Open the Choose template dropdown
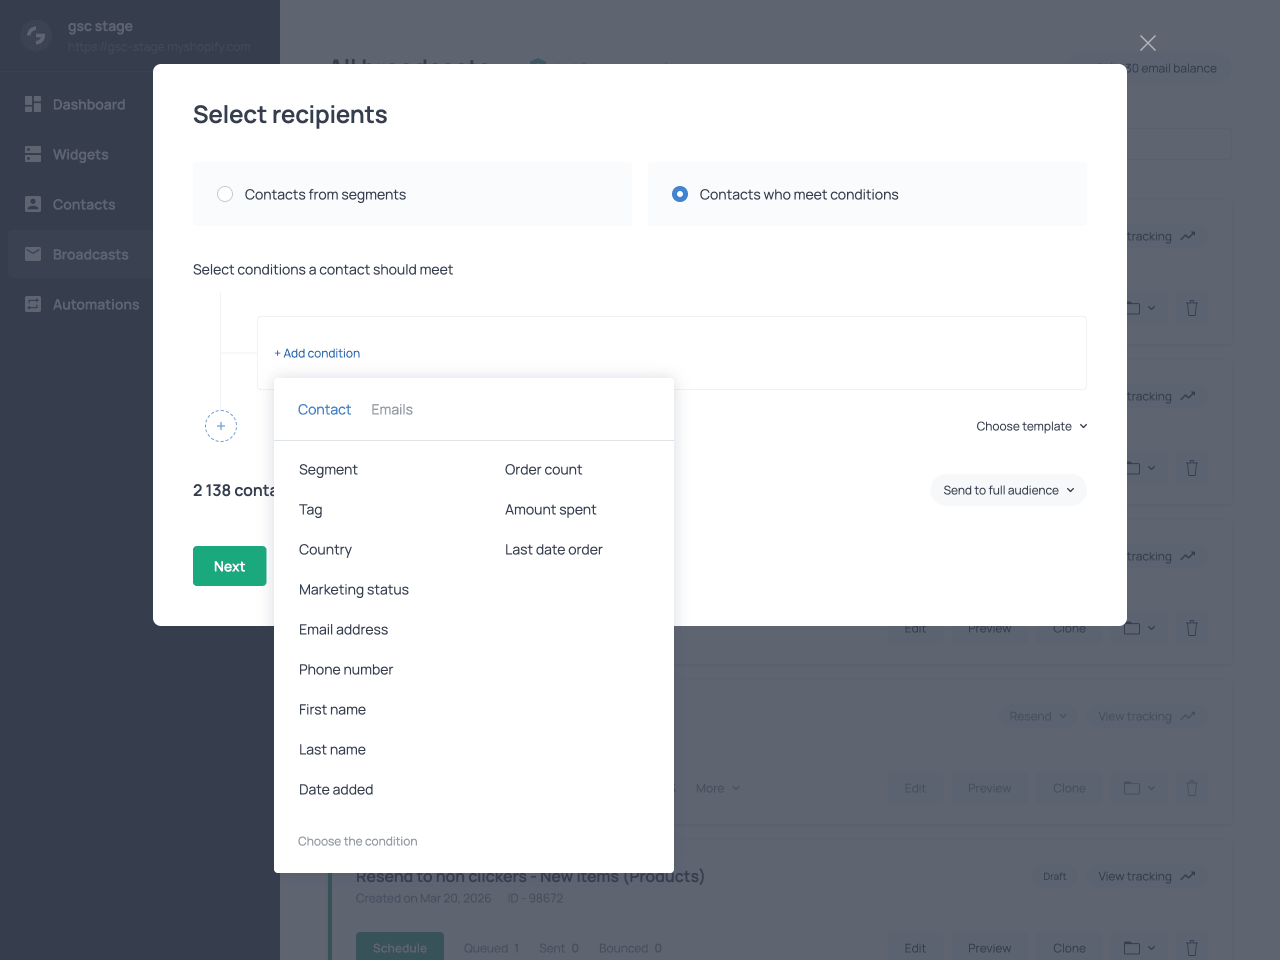This screenshot has width=1280, height=960. point(1031,426)
